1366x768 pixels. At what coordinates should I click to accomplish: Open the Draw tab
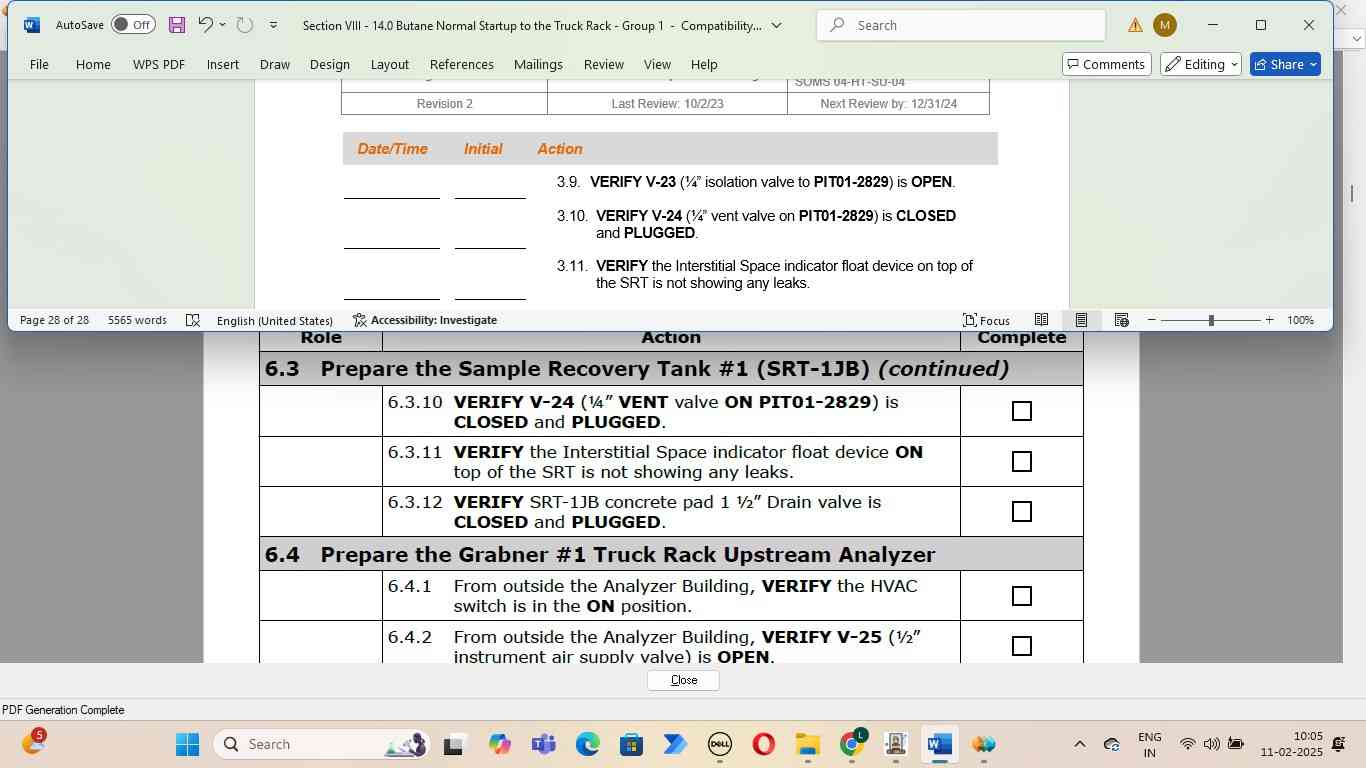275,64
